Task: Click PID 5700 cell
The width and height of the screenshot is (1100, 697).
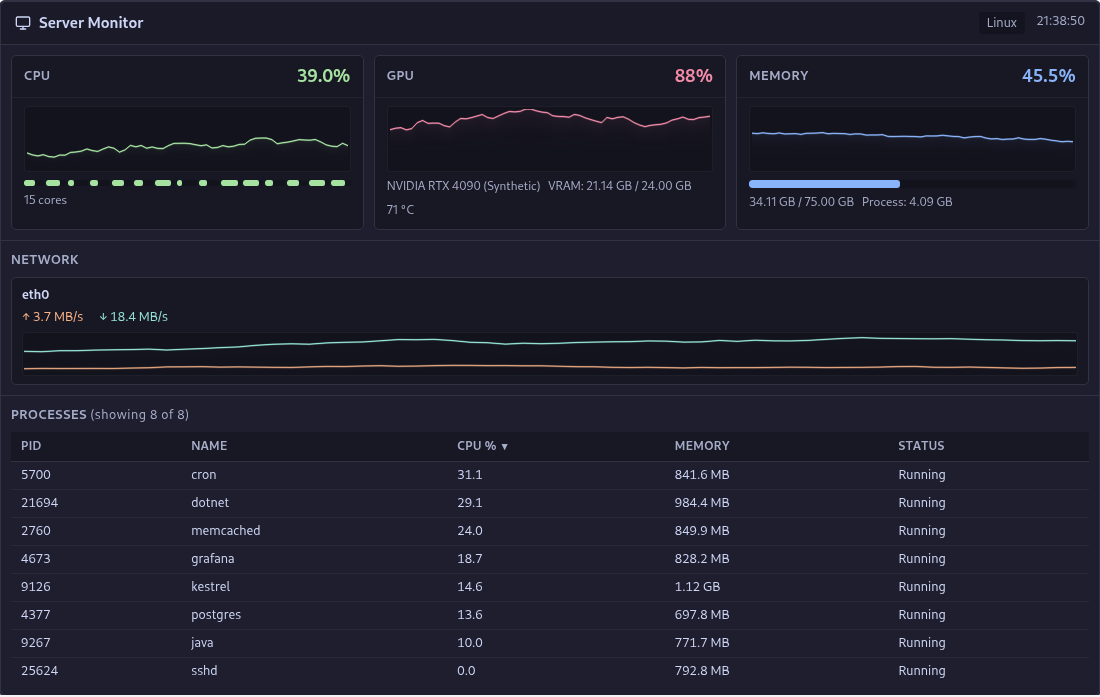Action: 36,475
